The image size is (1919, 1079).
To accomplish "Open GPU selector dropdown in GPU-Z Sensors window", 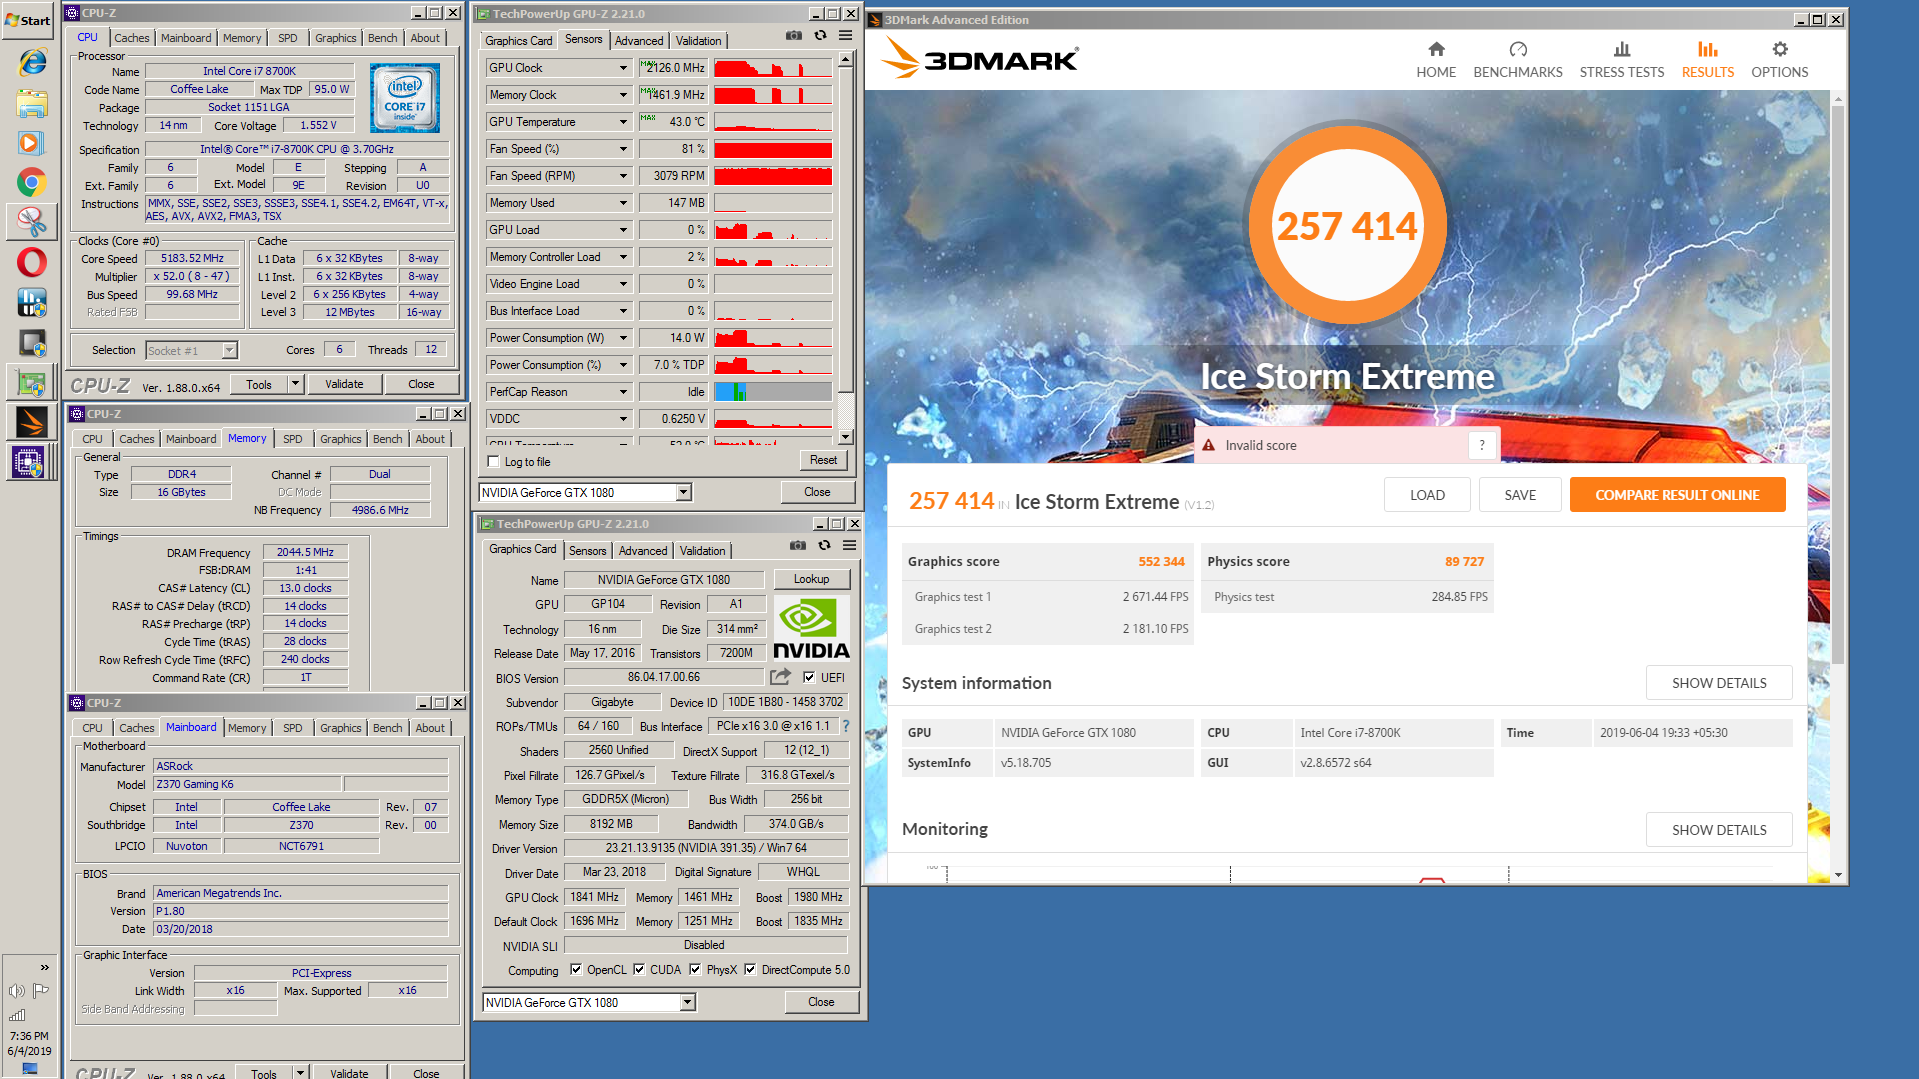I will point(684,492).
